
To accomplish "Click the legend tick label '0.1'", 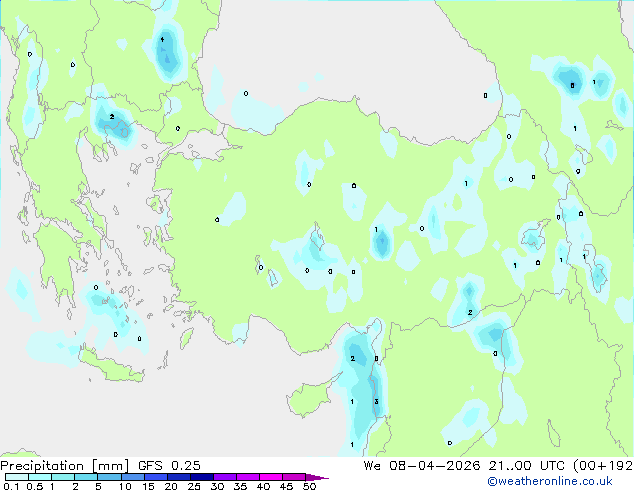I will pyautogui.click(x=11, y=486).
